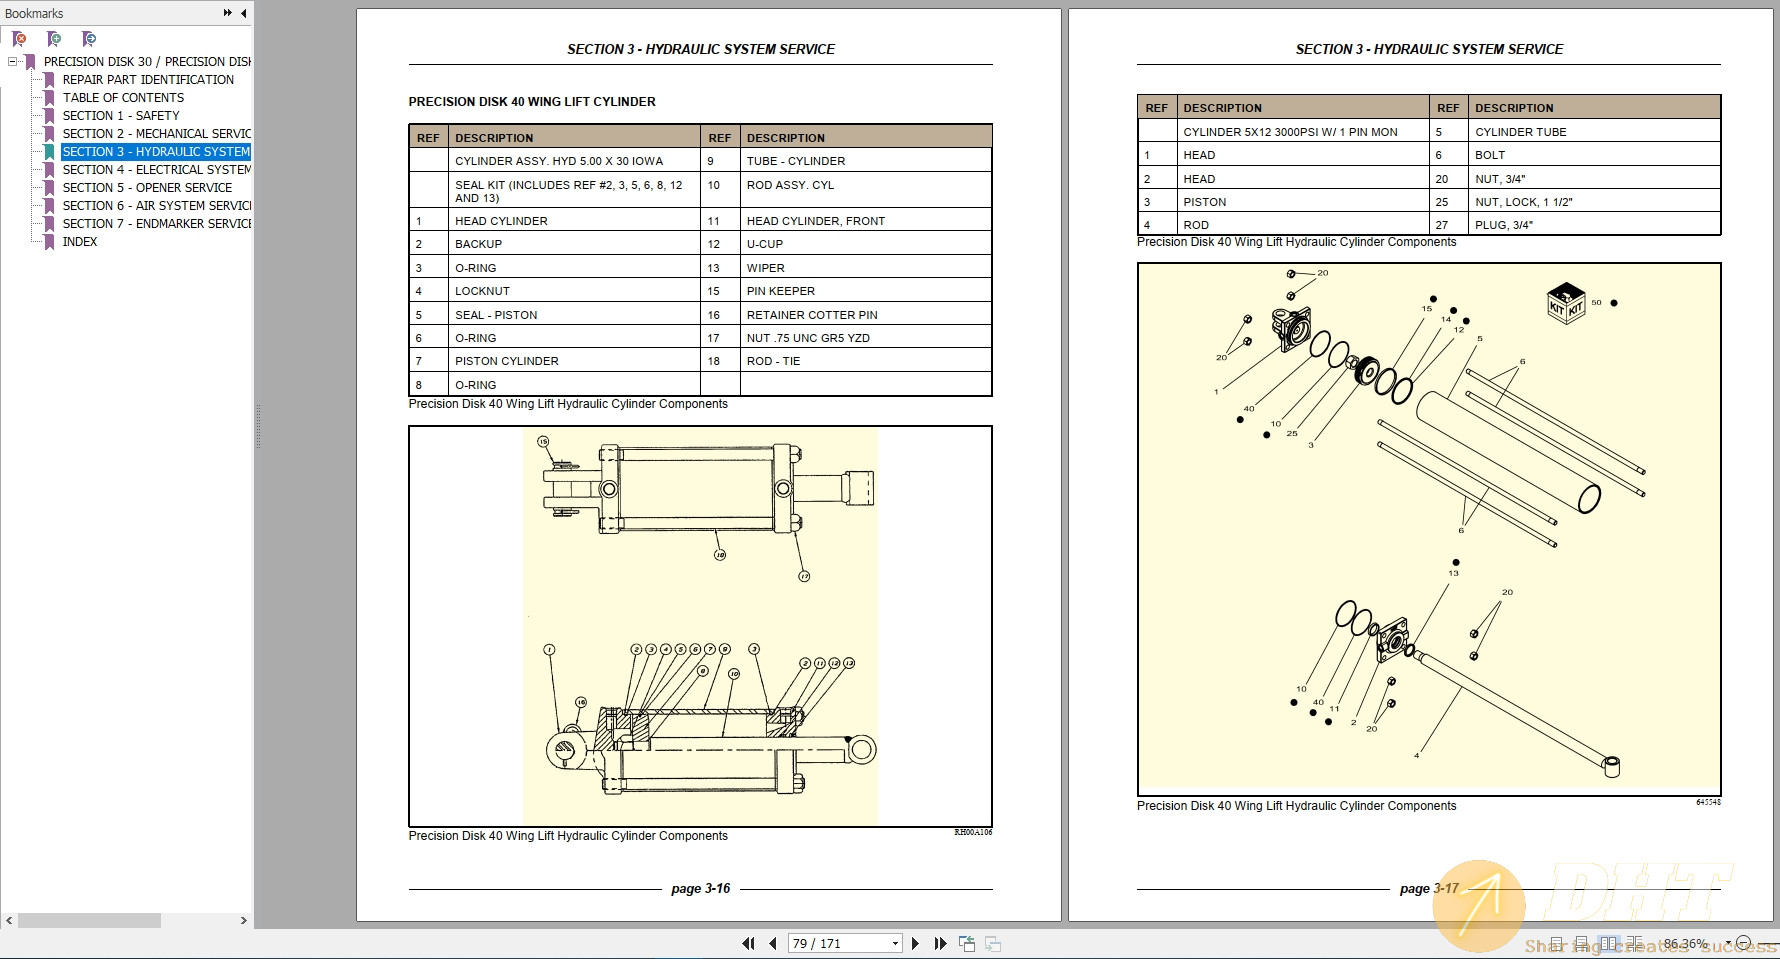Click the PISTON CYLINDER table cell
The width and height of the screenshot is (1780, 959).
tap(574, 361)
